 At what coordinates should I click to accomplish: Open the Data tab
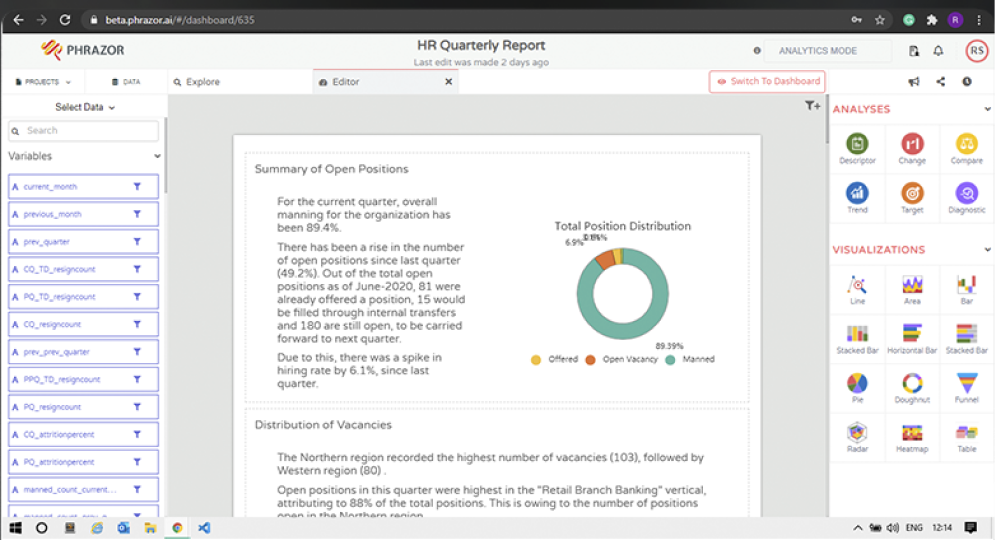126,82
